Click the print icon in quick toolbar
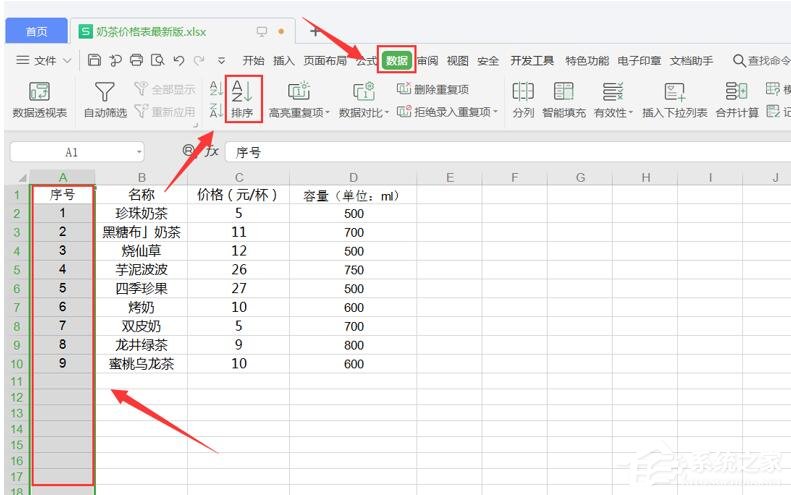The image size is (791, 495). click(136, 61)
